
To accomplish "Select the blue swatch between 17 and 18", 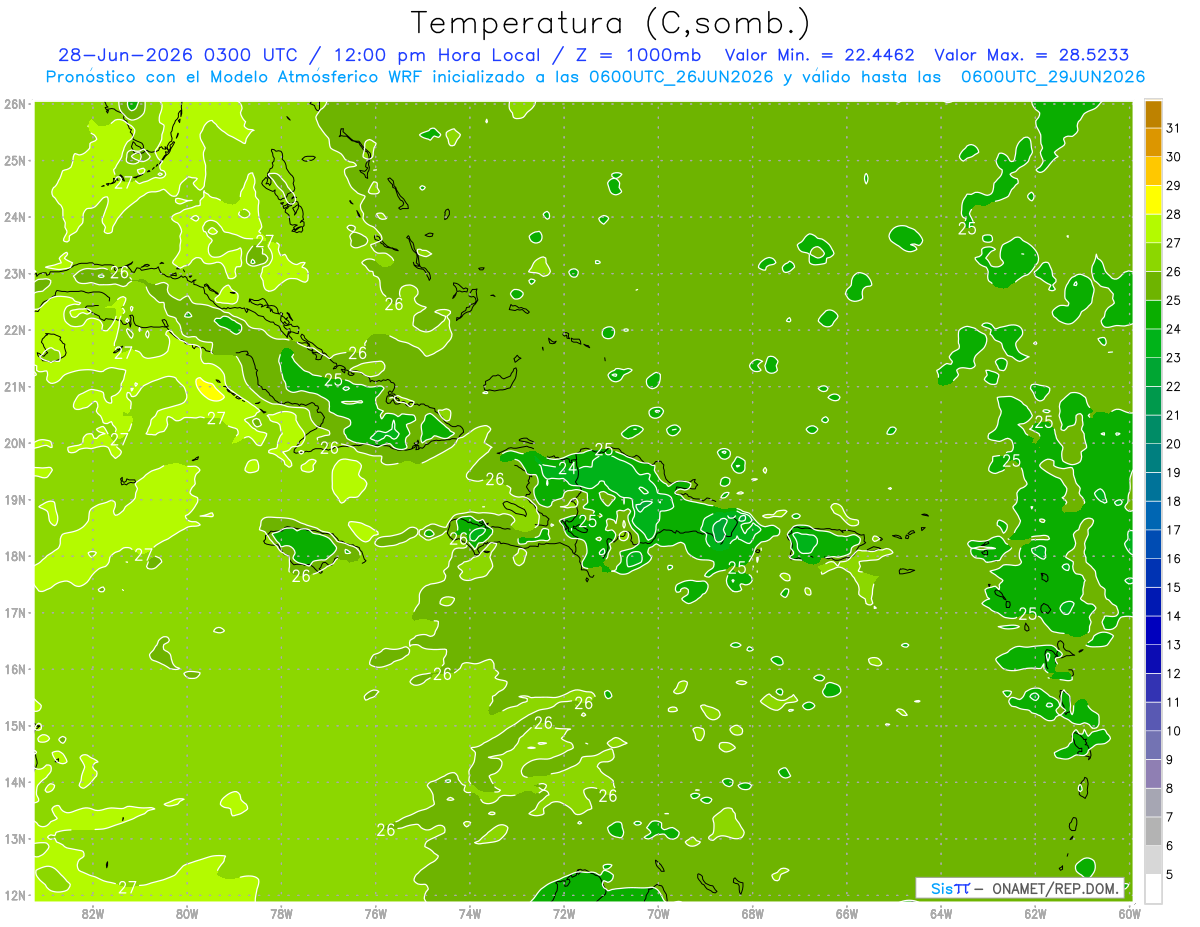I will (1153, 516).
